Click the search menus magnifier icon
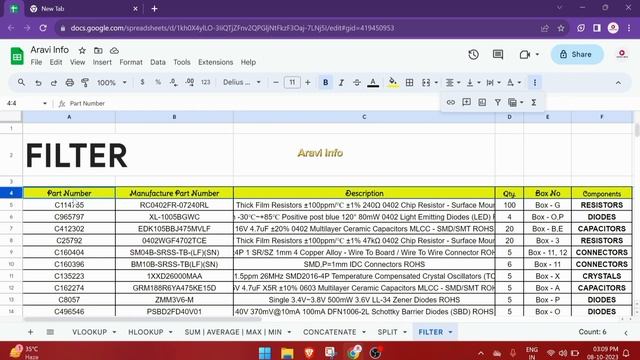Image resolution: width=640 pixels, height=360 pixels. tap(21, 82)
